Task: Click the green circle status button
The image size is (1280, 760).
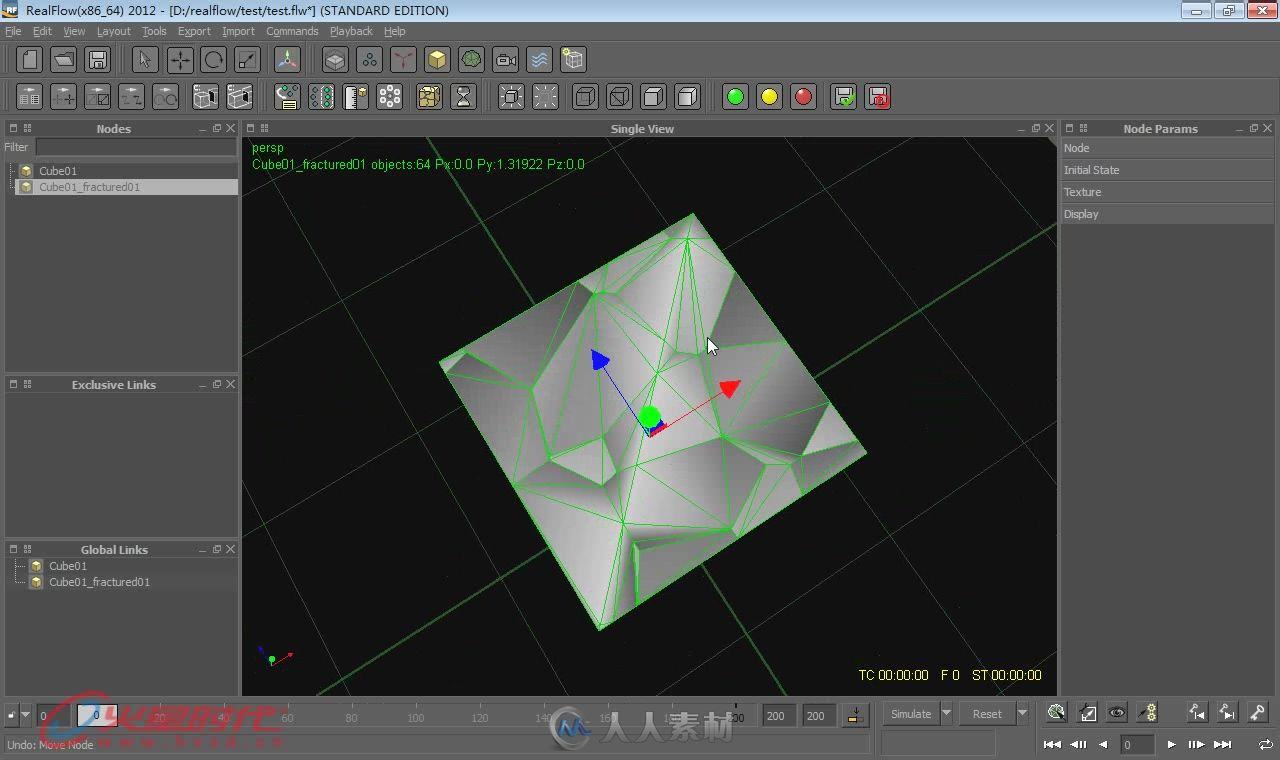Action: [x=736, y=97]
